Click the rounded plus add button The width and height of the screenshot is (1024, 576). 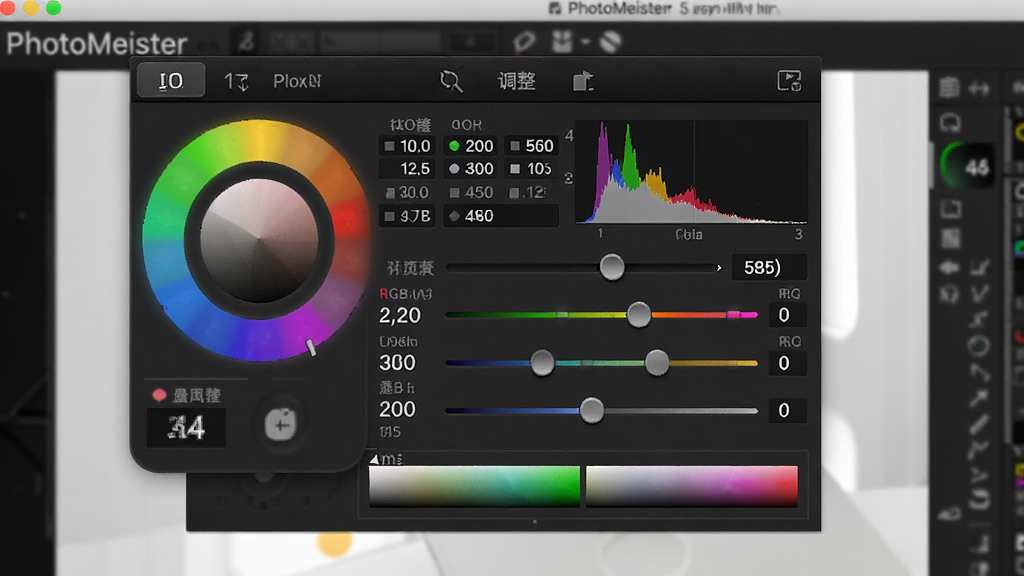(281, 424)
